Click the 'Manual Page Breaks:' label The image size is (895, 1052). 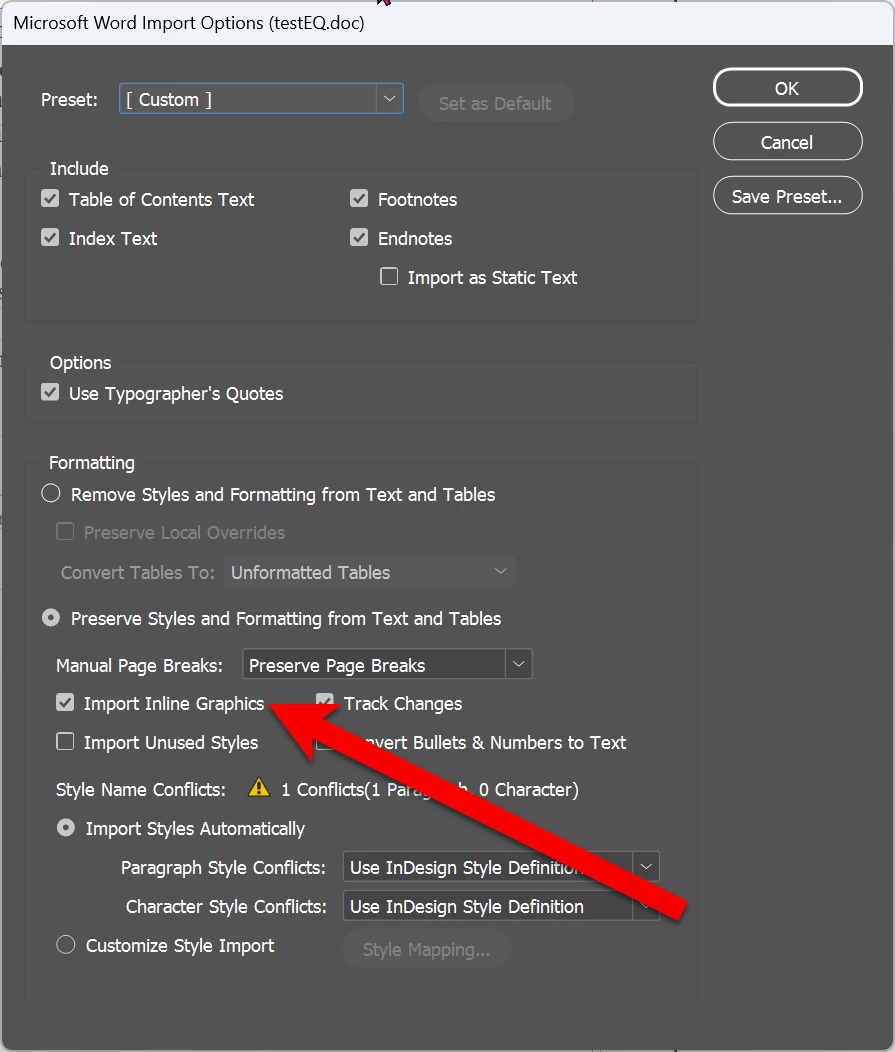point(140,666)
